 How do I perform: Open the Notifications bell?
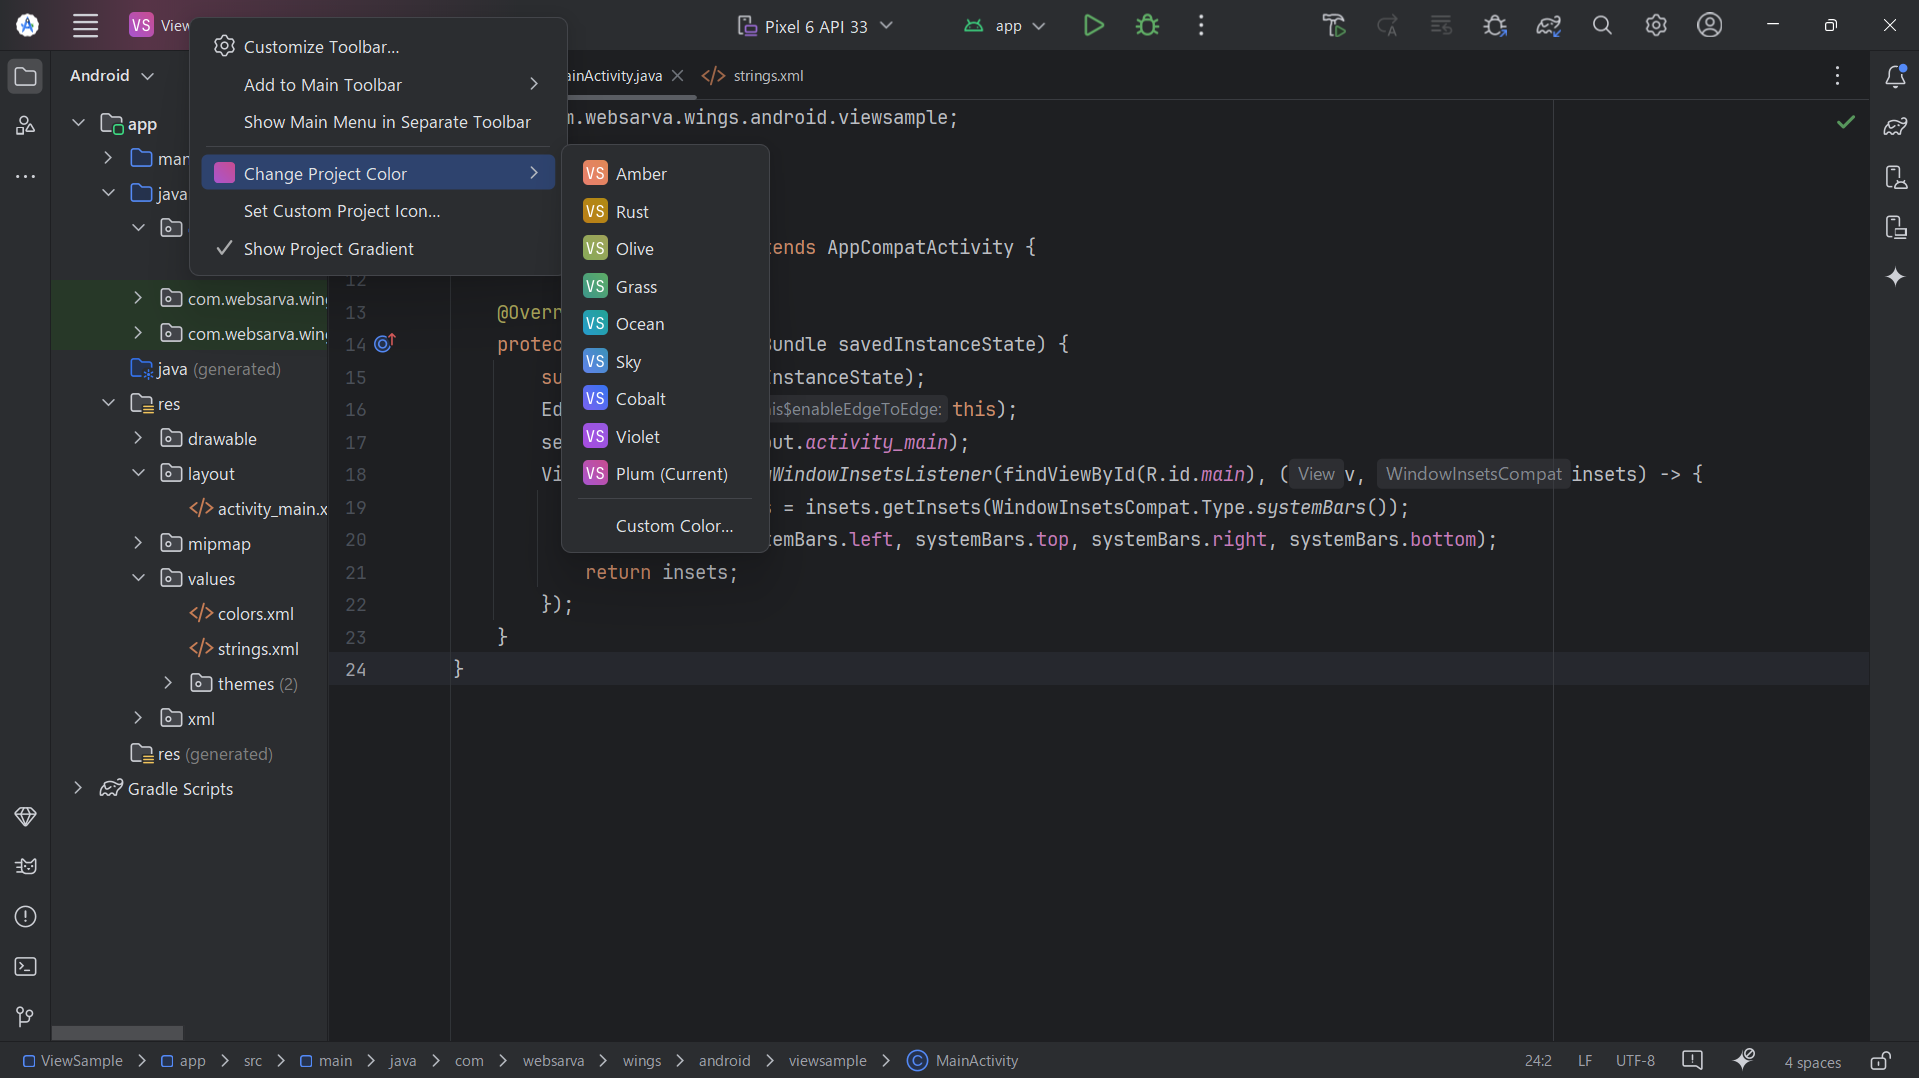click(1896, 75)
